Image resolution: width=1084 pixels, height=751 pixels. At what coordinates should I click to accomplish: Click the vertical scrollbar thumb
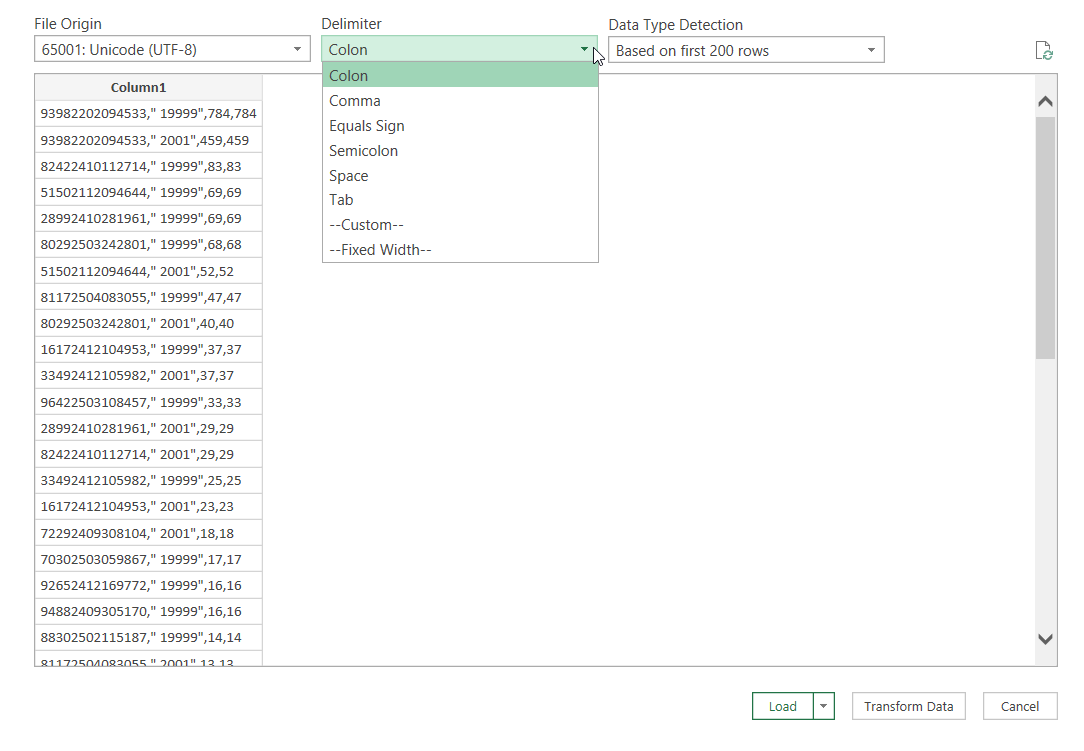pyautogui.click(x=1045, y=238)
